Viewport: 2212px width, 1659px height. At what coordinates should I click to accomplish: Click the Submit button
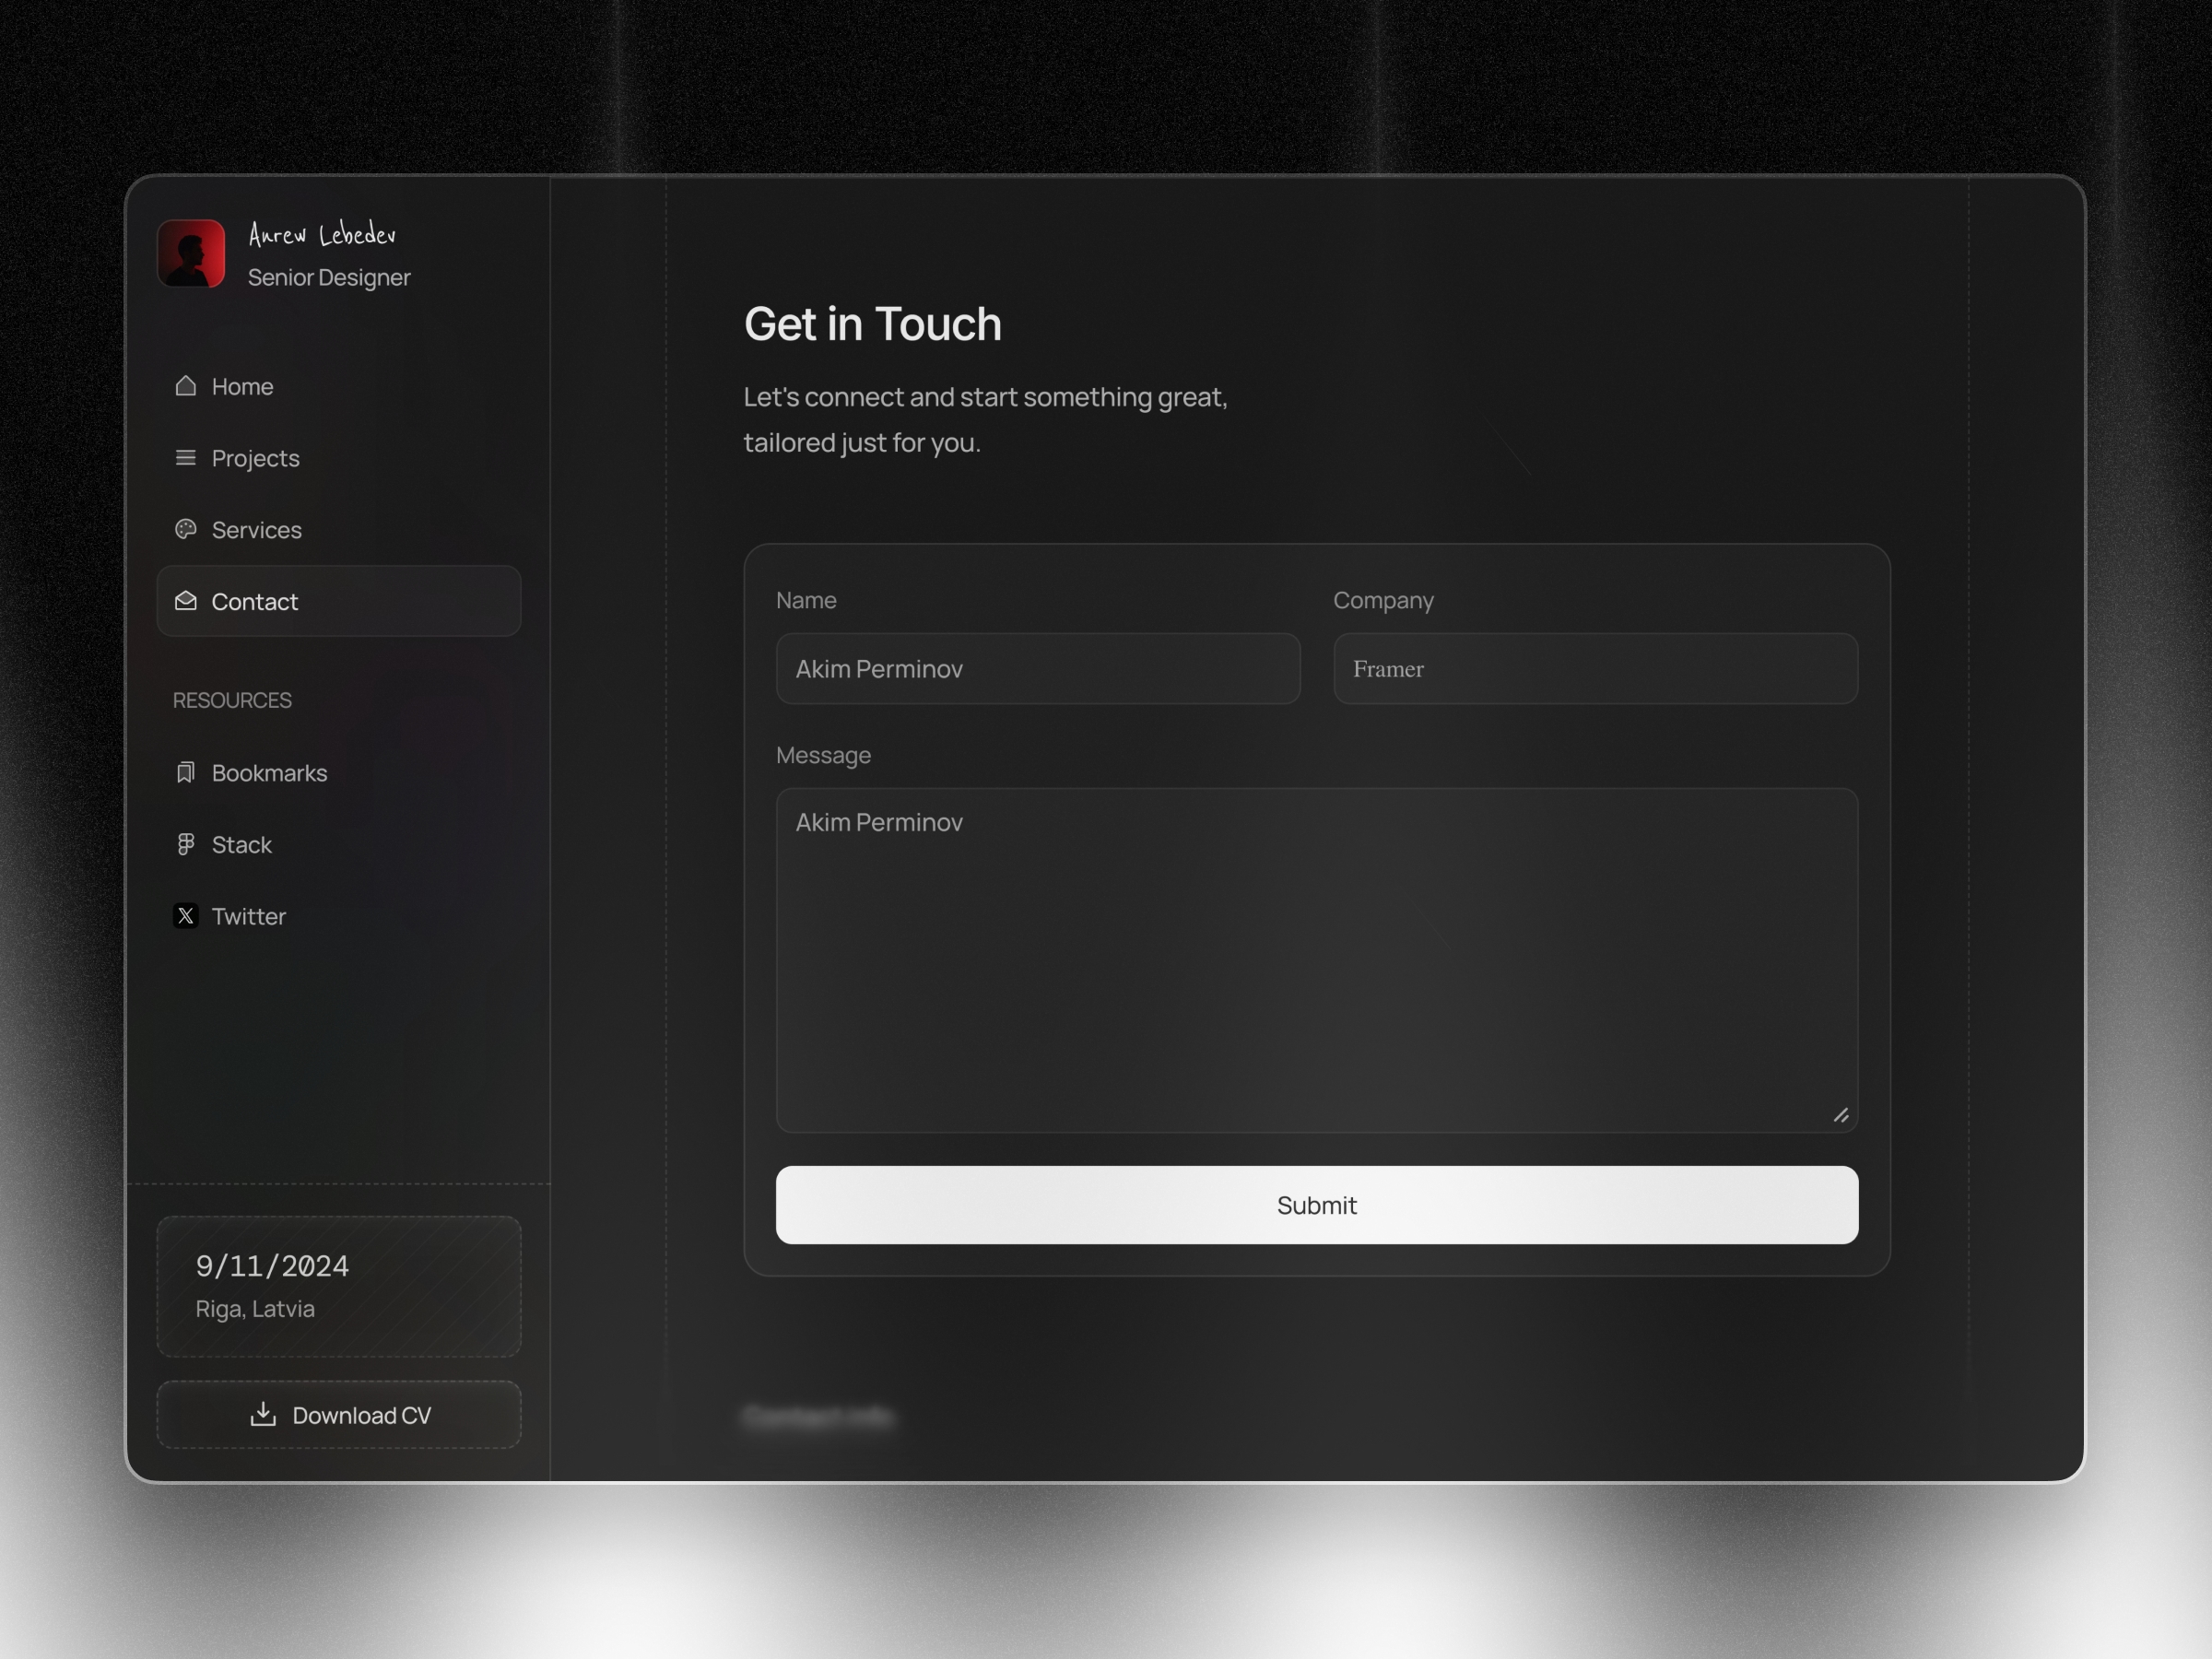pos(1317,1205)
